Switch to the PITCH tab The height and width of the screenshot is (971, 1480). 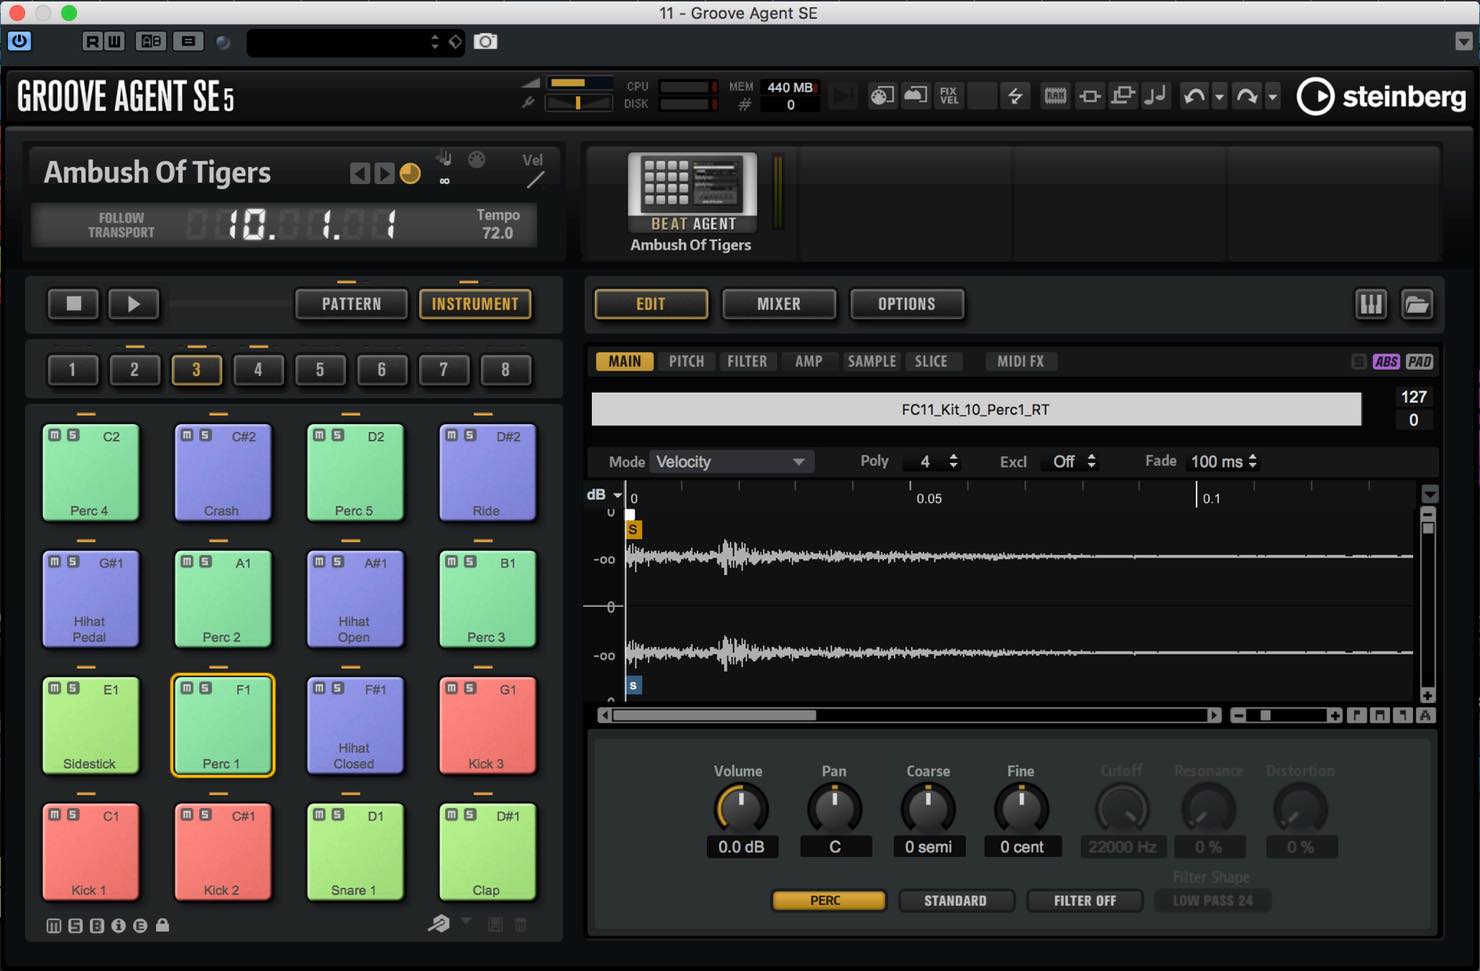[x=686, y=361]
